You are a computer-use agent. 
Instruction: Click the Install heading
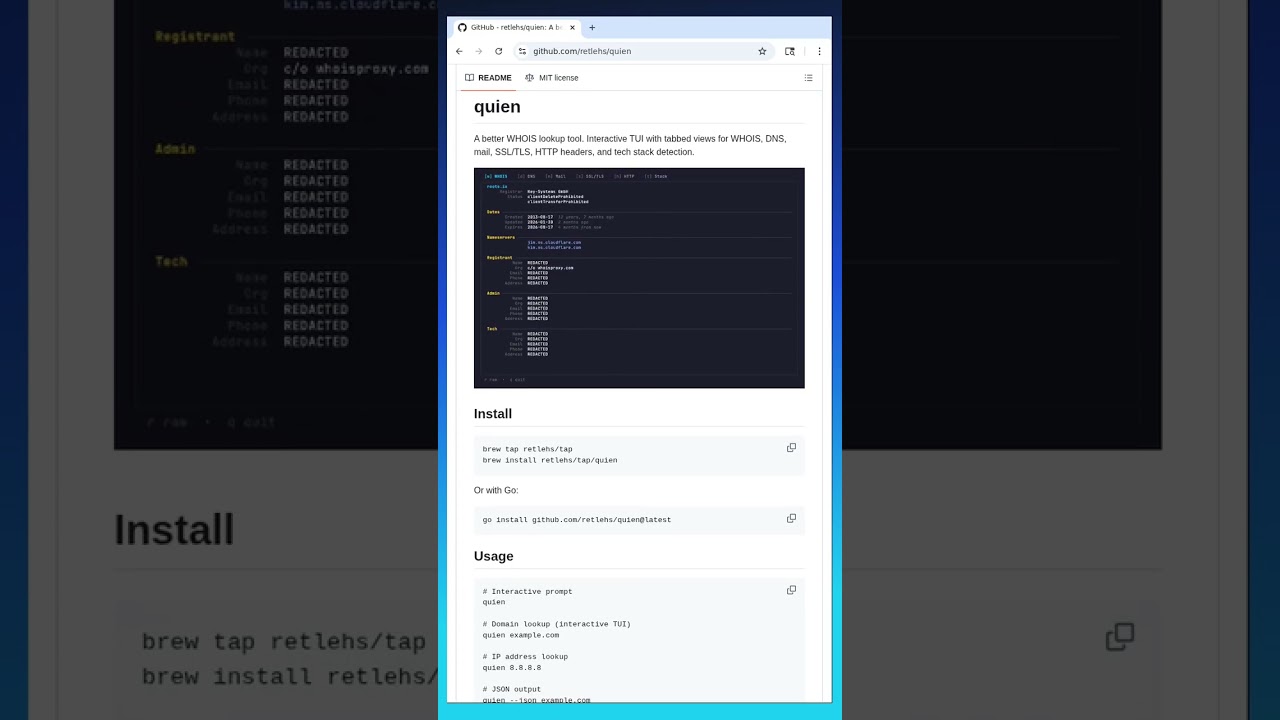[493, 414]
